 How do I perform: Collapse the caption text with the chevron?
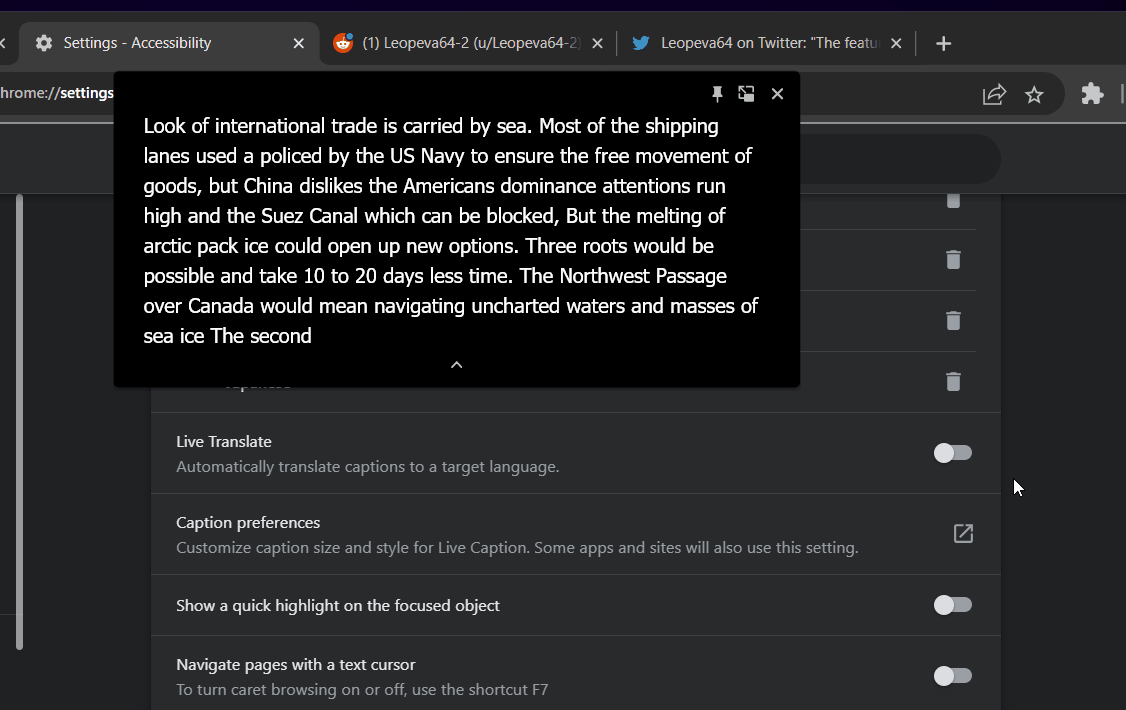pos(456,365)
